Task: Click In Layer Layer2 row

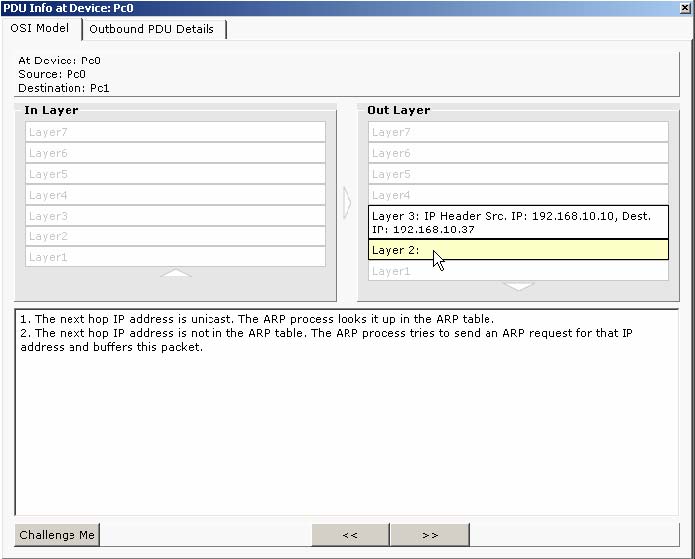Action: pyautogui.click(x=175, y=236)
